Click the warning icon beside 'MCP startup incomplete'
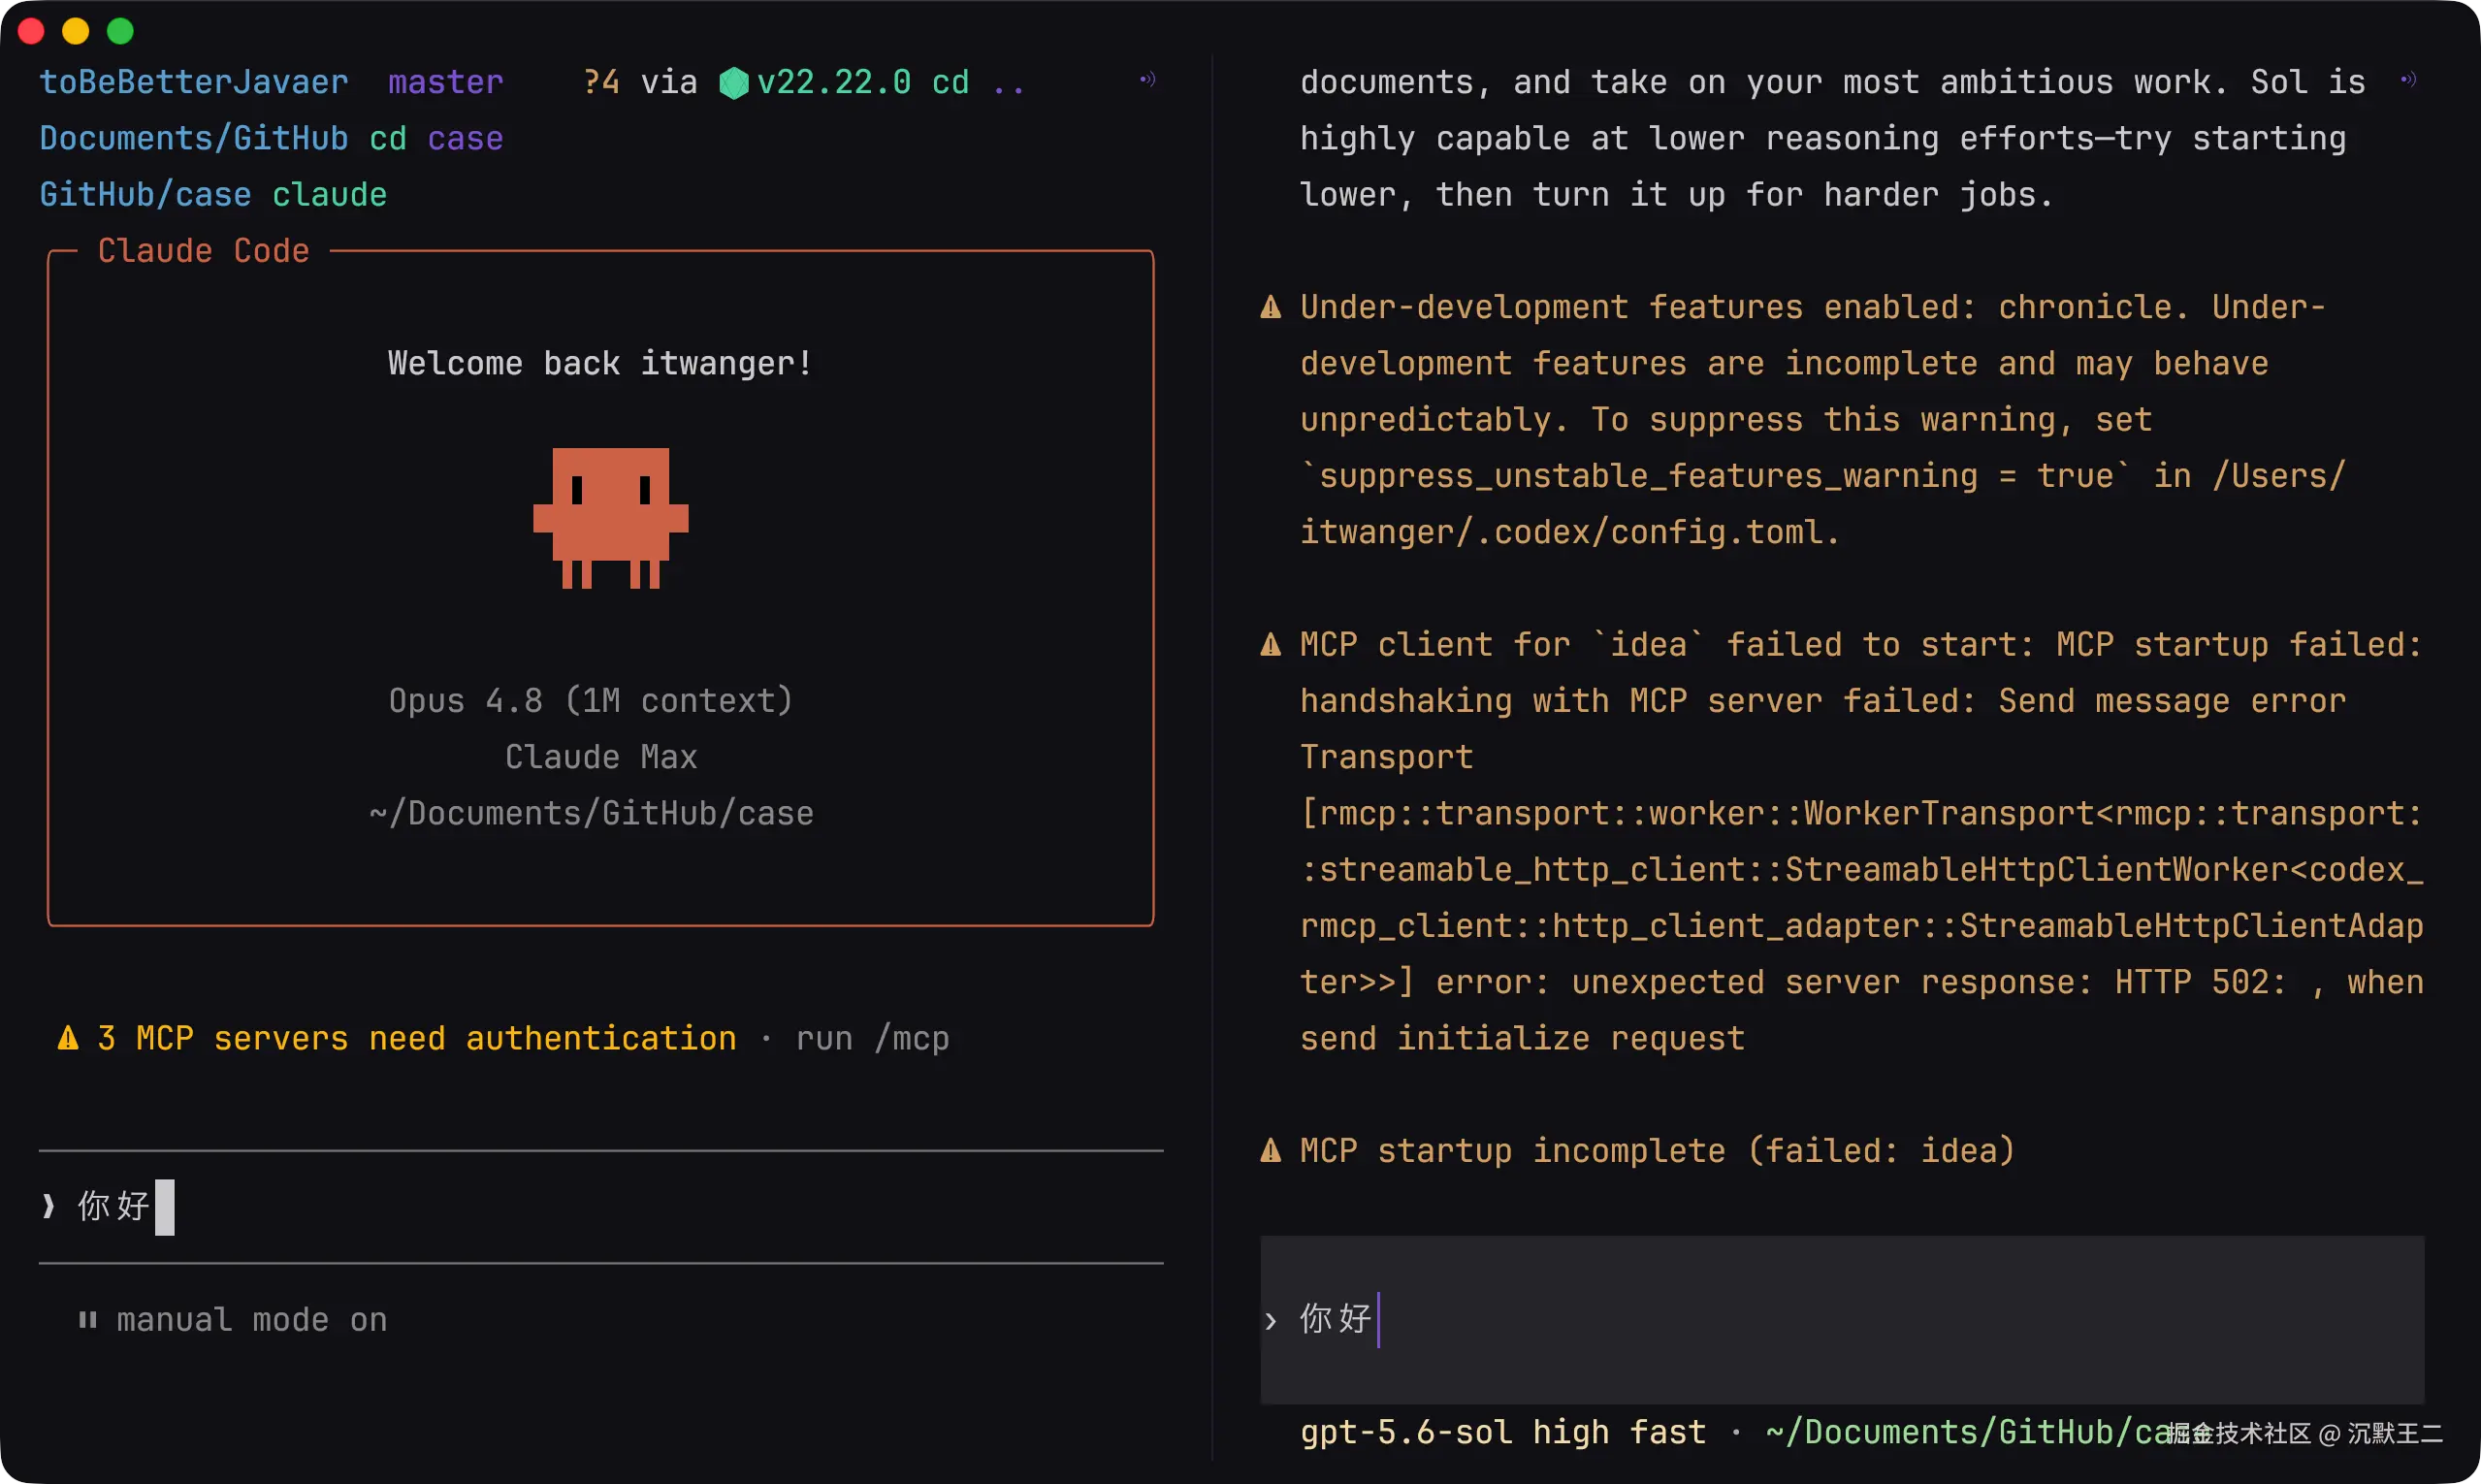 [1271, 1150]
